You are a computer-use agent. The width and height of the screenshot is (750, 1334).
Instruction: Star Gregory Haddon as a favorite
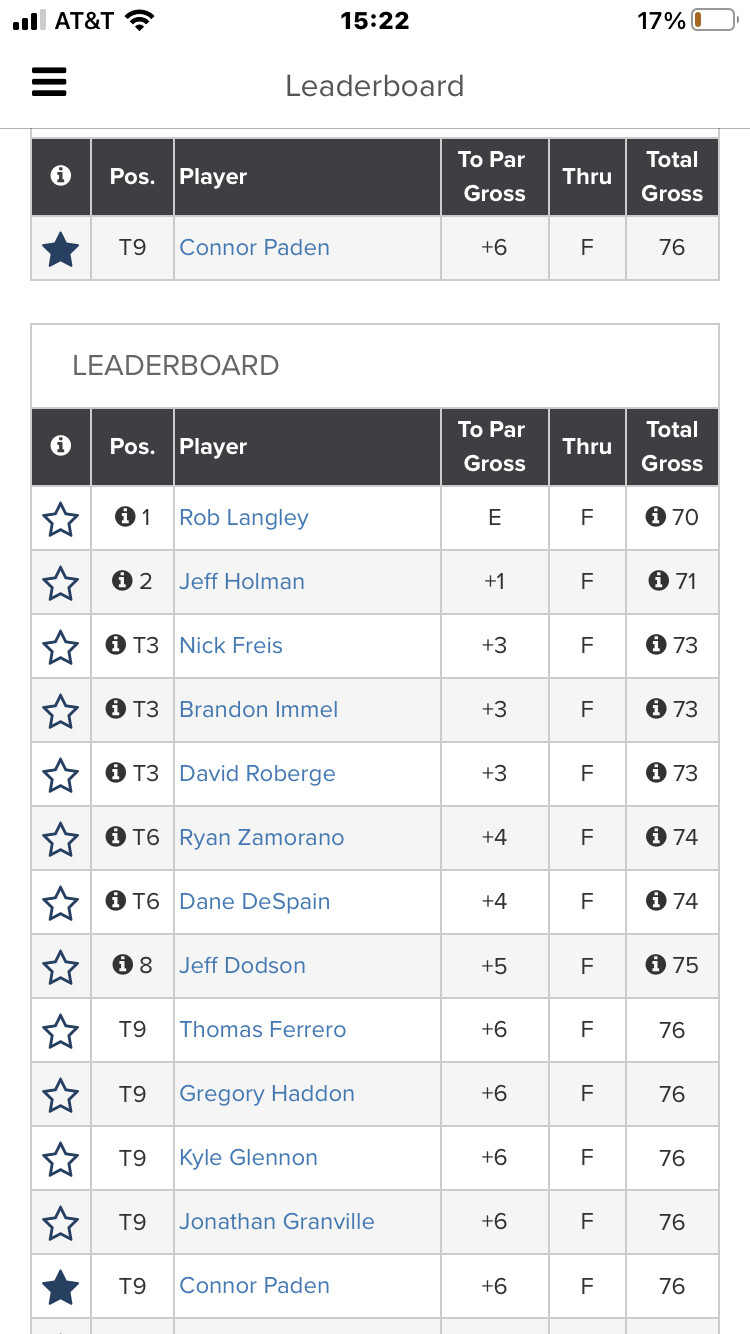61,1095
